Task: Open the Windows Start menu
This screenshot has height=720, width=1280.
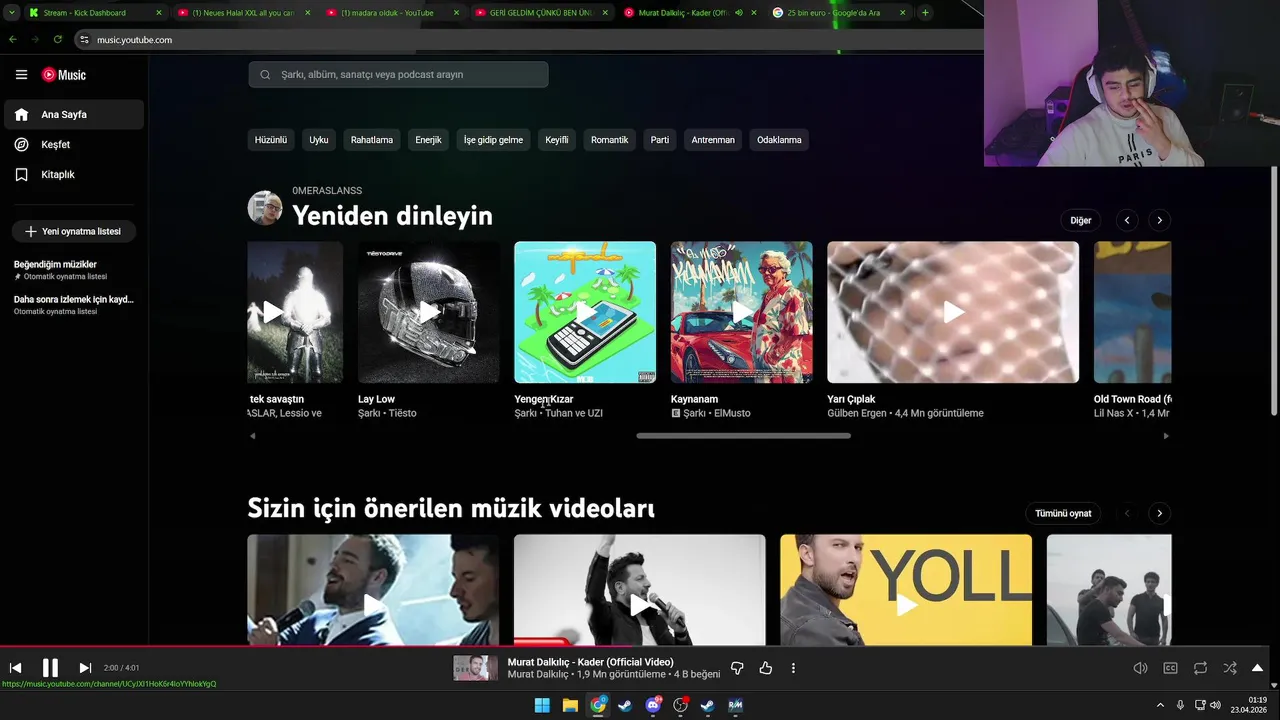Action: coord(542,705)
